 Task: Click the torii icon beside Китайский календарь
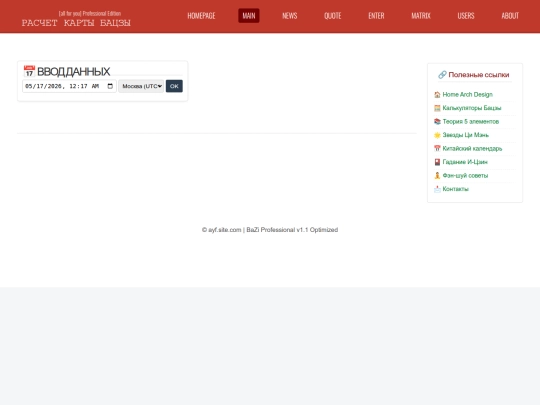tap(437, 148)
